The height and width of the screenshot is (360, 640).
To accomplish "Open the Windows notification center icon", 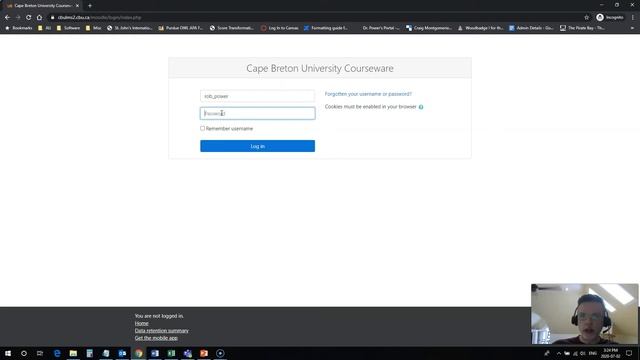I will (x=629, y=353).
